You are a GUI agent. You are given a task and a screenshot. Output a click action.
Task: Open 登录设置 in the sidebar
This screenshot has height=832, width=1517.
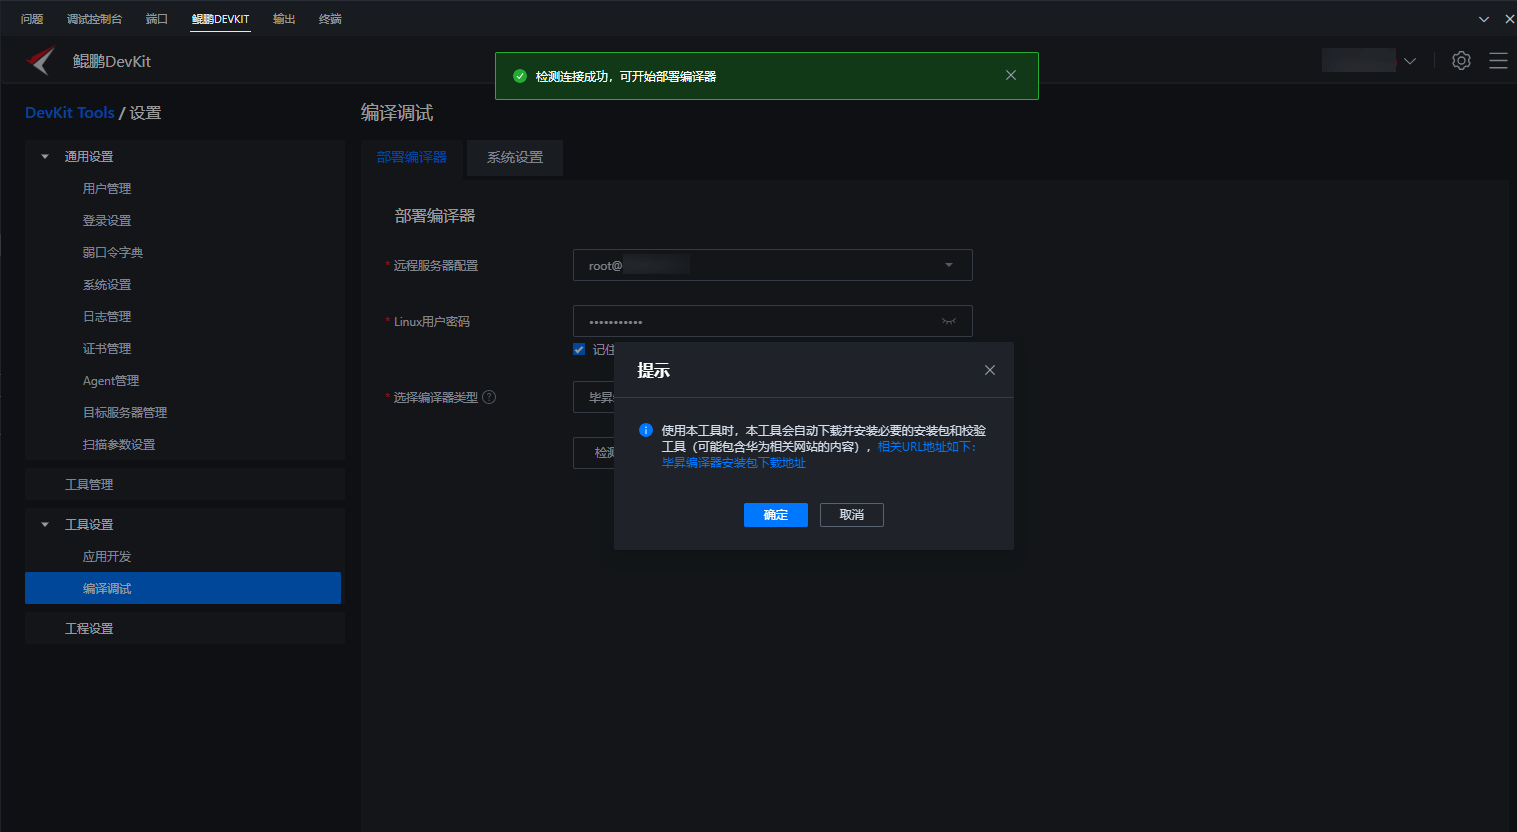107,220
